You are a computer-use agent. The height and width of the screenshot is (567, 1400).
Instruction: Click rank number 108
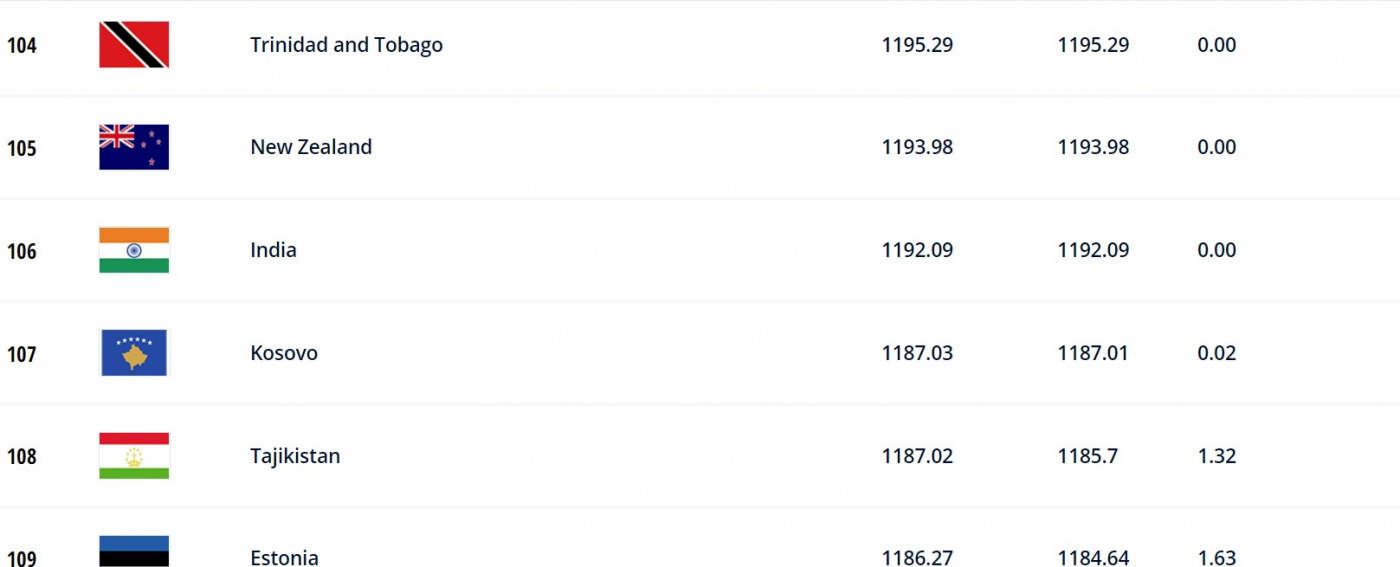[22, 457]
